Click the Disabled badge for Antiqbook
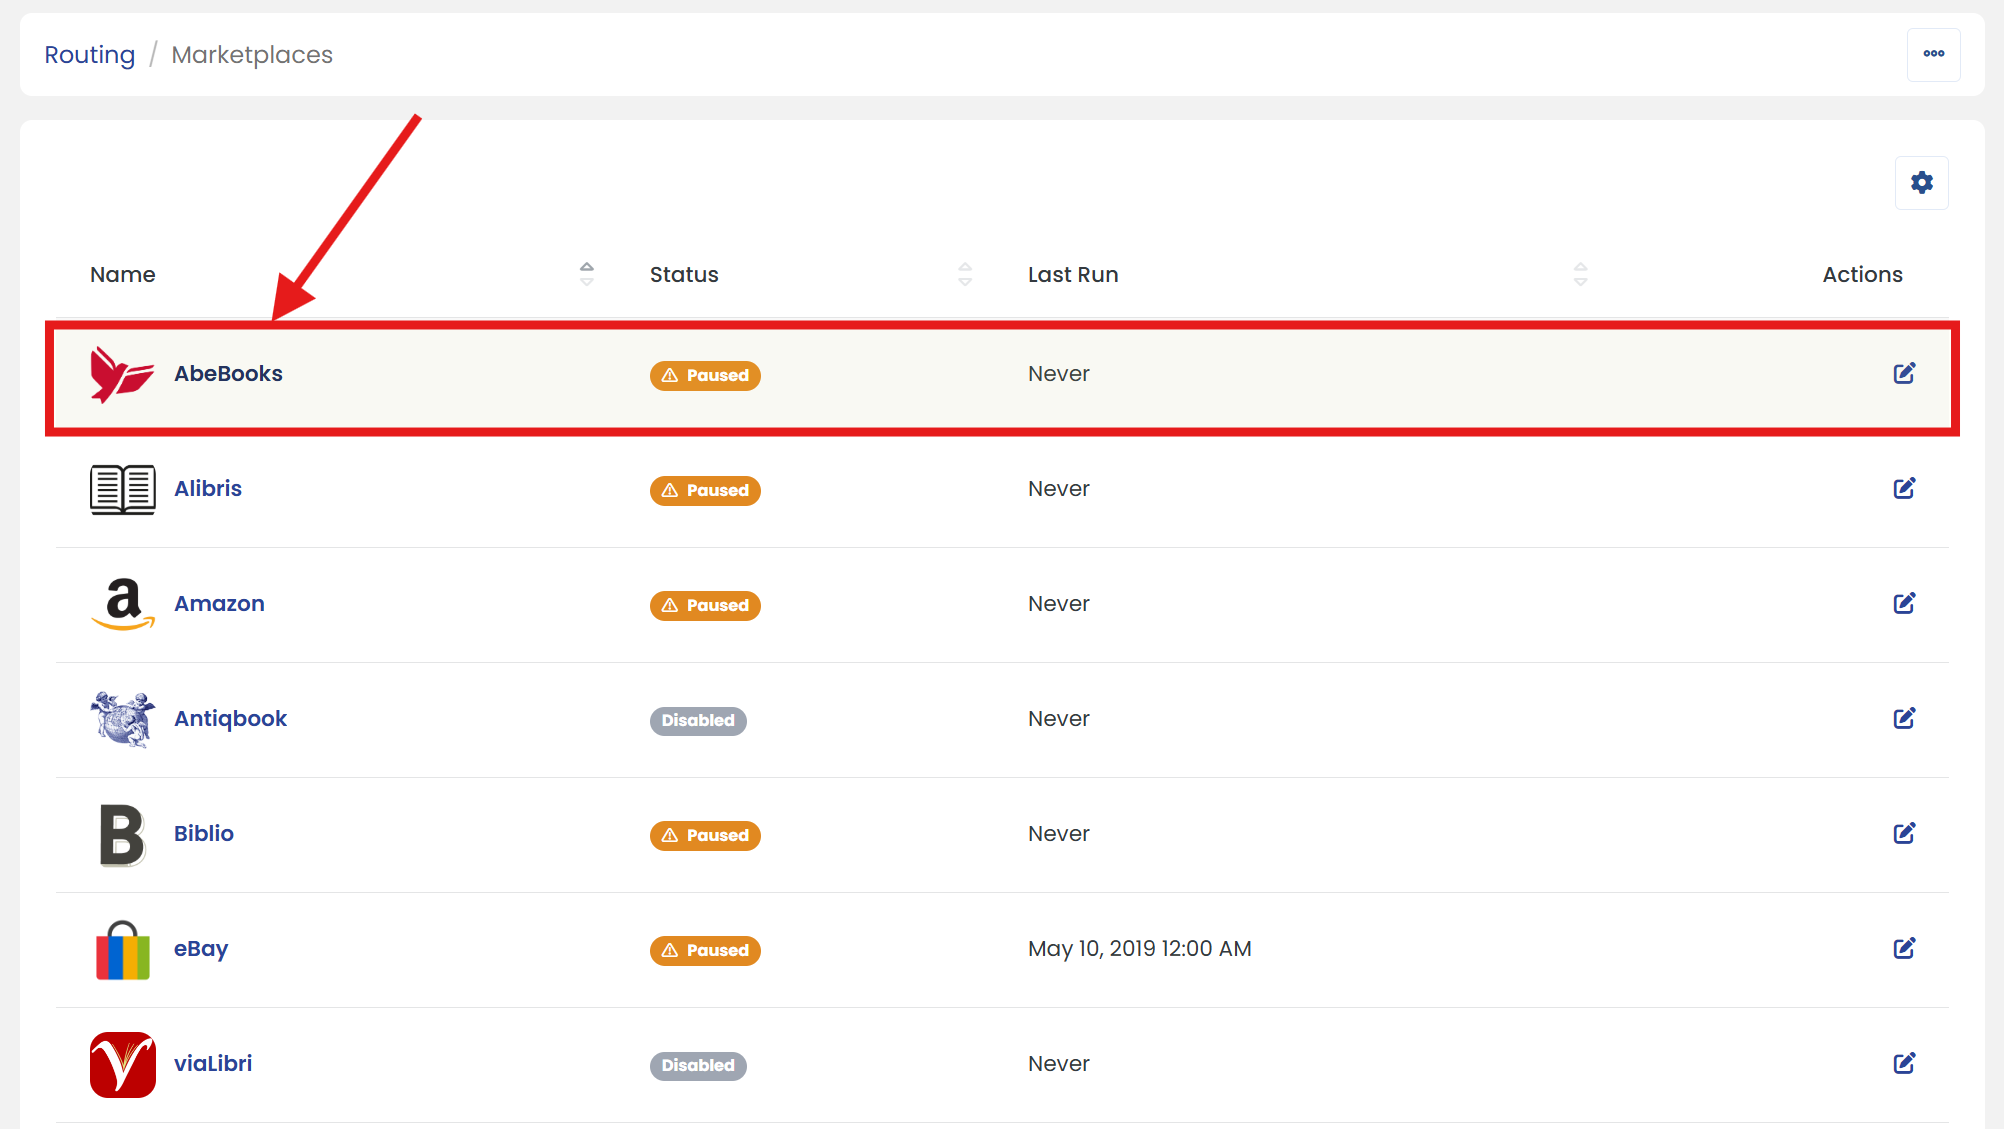Screen dimensions: 2004x1129 pos(698,721)
